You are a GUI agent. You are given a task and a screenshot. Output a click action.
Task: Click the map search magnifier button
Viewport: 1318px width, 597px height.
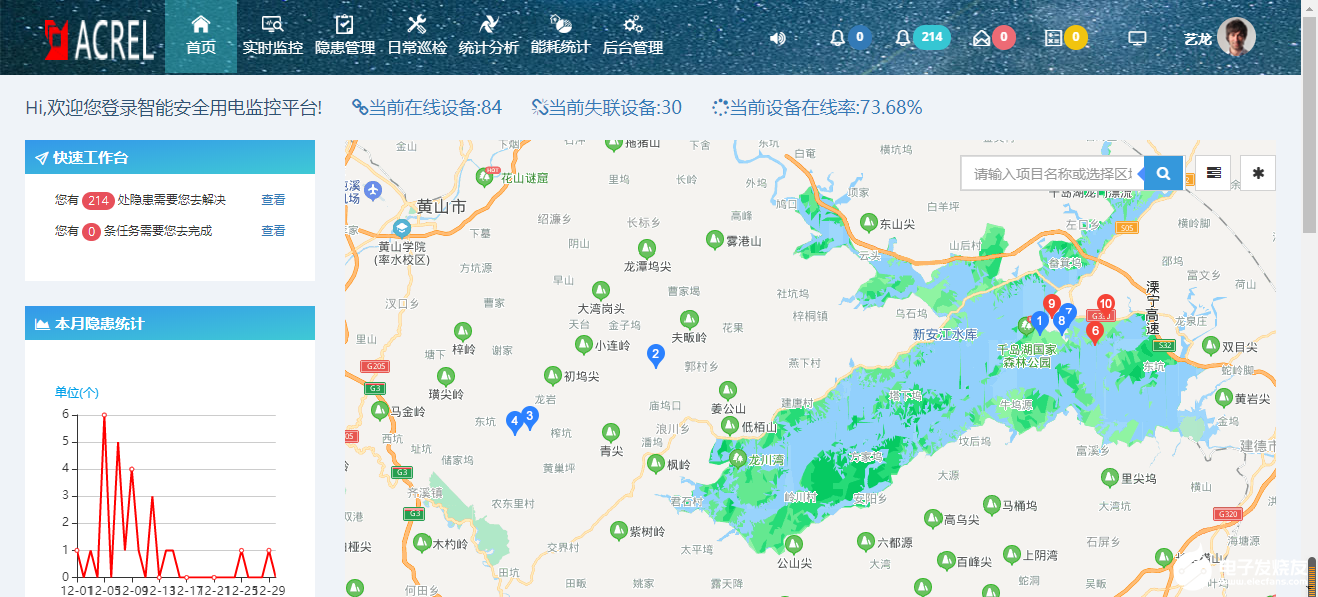[x=1163, y=173]
